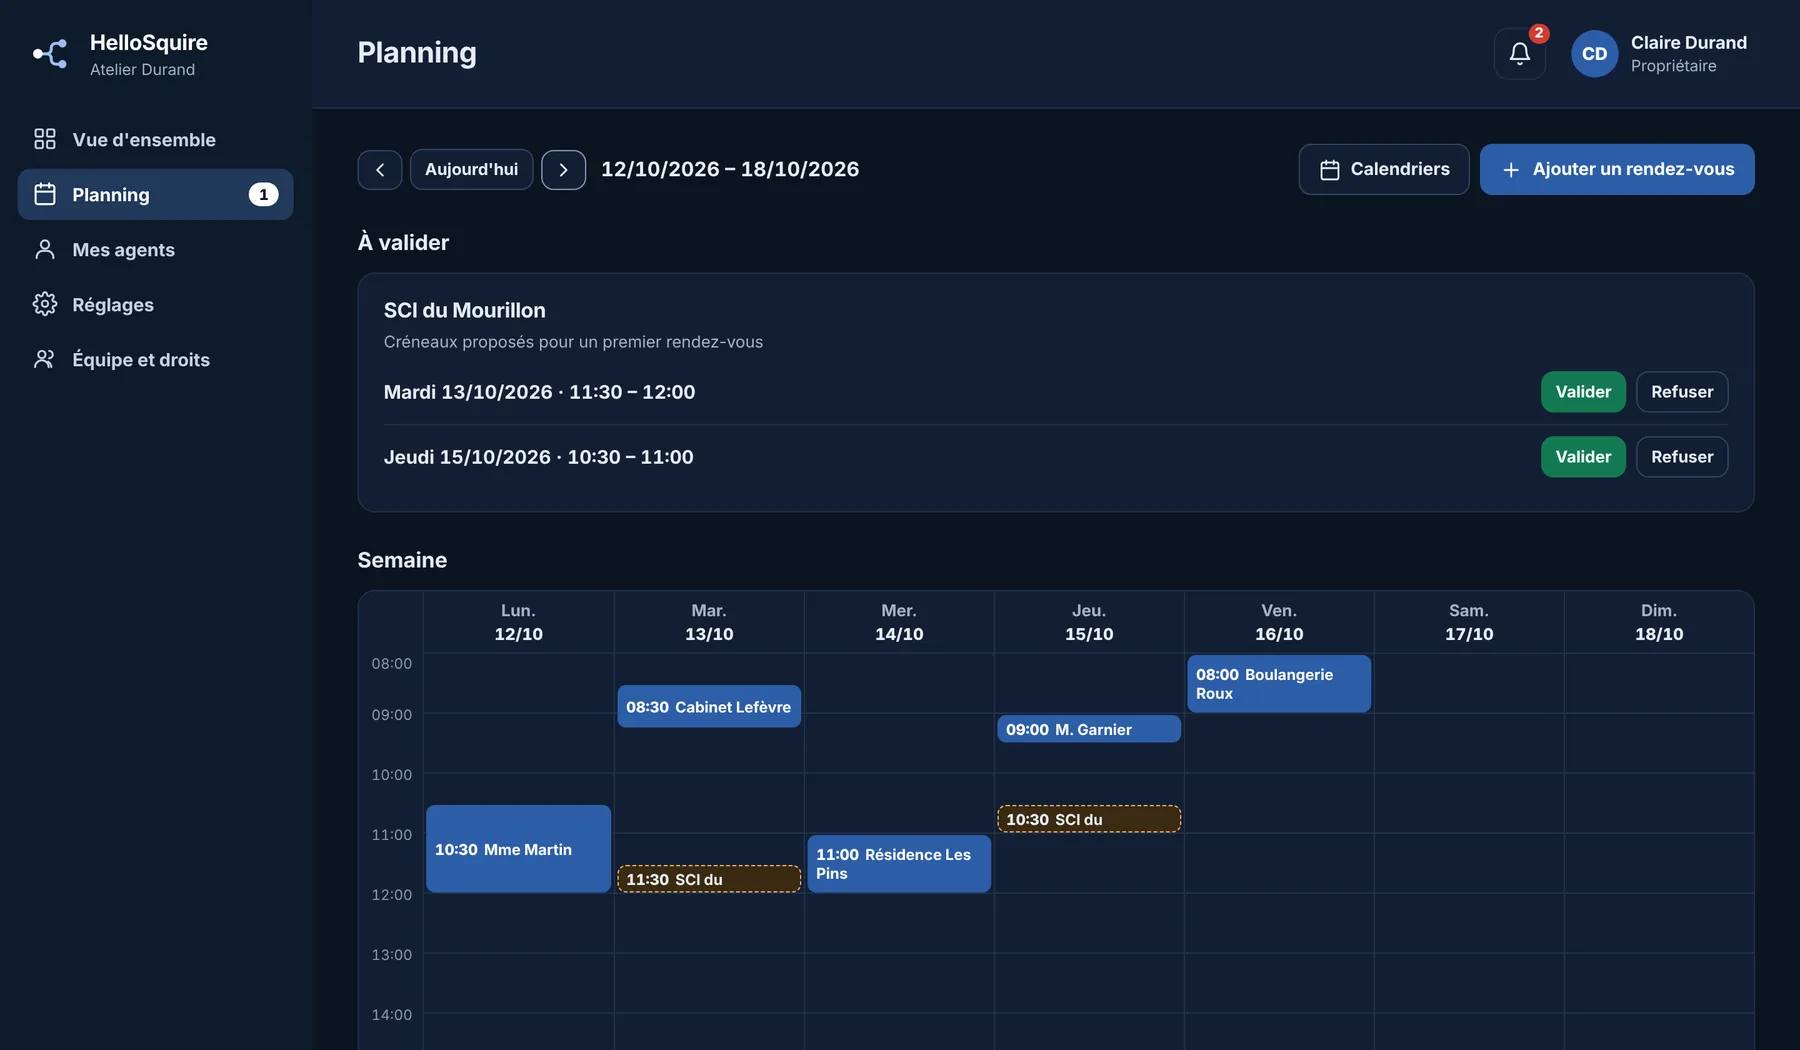The height and width of the screenshot is (1050, 1800).
Task: Open the Calendriers selector
Action: coord(1384,169)
